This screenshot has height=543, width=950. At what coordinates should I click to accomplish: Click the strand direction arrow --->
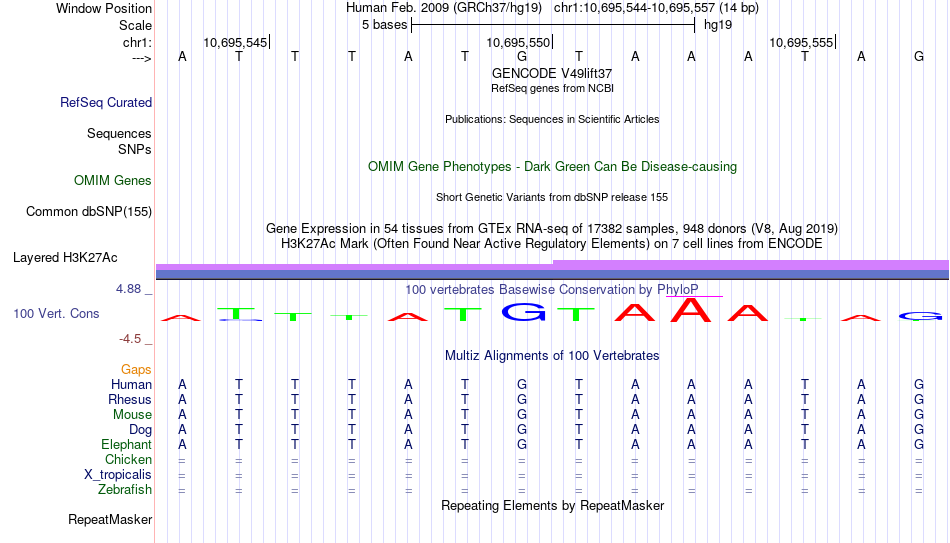[x=142, y=58]
